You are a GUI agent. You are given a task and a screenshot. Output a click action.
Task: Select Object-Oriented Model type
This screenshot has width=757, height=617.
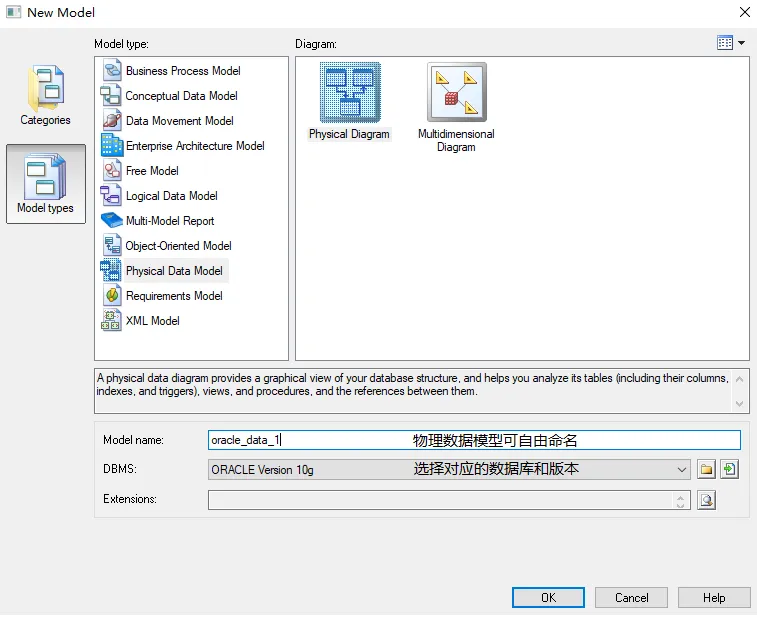click(178, 246)
